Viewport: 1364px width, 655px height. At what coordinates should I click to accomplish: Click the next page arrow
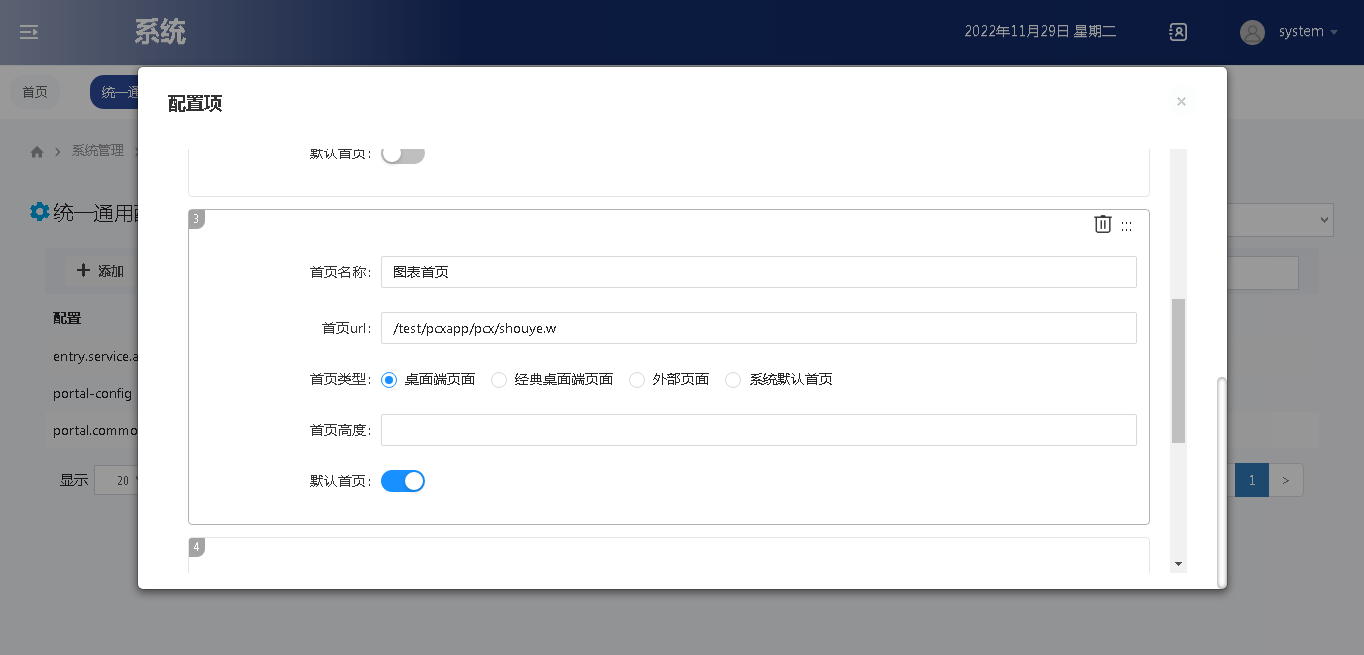1286,480
